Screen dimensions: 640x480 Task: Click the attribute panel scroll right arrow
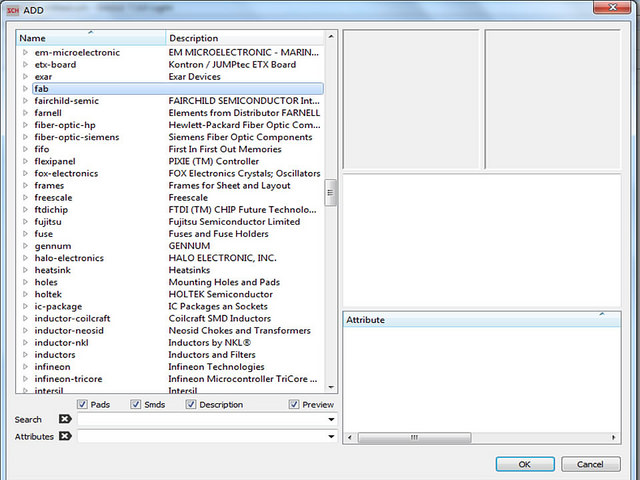coord(613,437)
